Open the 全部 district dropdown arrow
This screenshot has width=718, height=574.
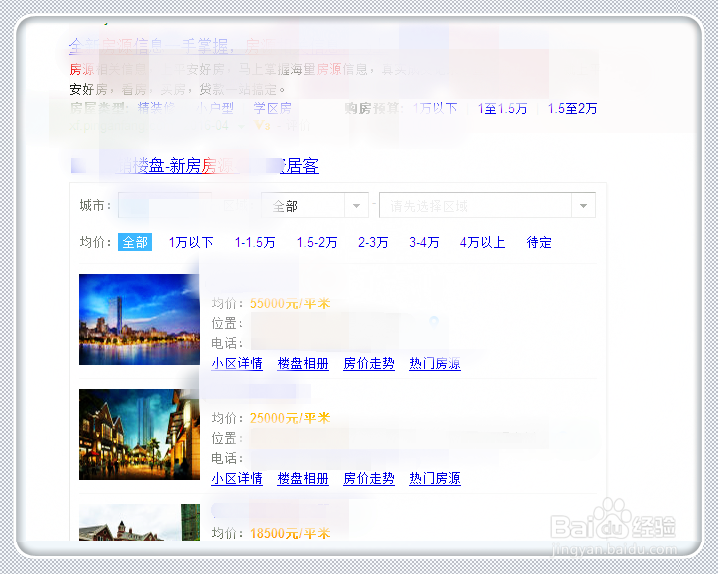click(x=356, y=206)
